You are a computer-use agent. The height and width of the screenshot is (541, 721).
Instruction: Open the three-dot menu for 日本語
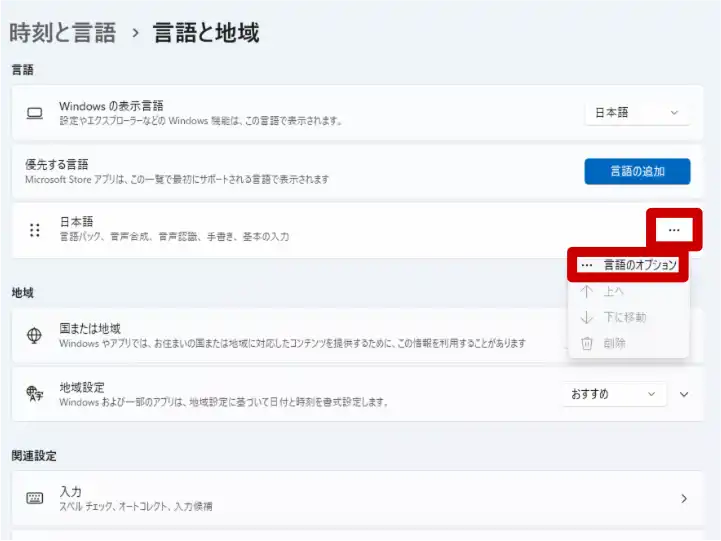674,230
